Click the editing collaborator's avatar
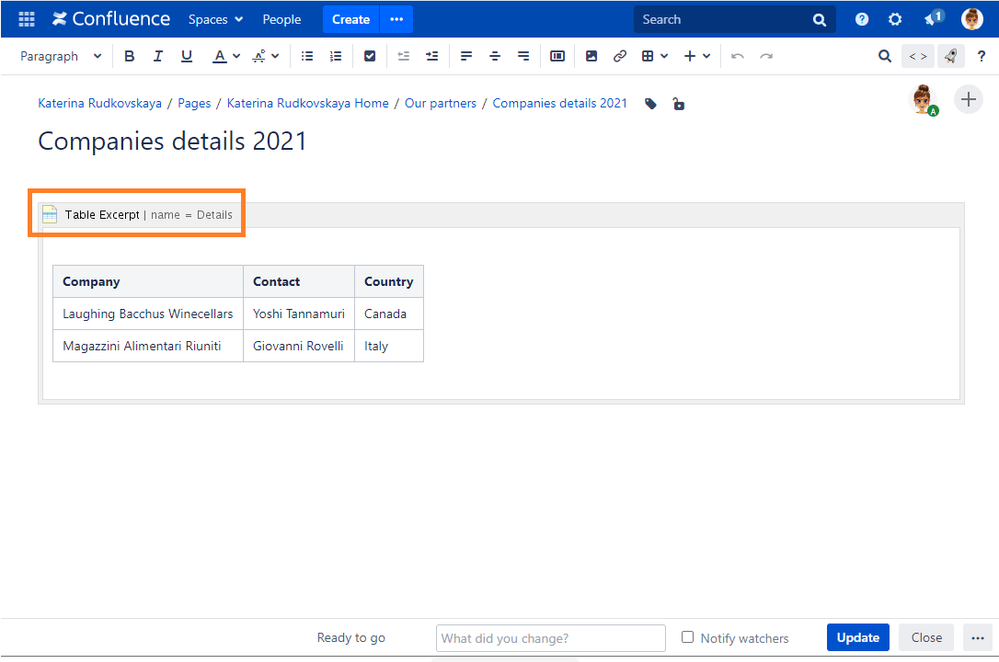Image resolution: width=999 pixels, height=662 pixels. click(x=923, y=100)
